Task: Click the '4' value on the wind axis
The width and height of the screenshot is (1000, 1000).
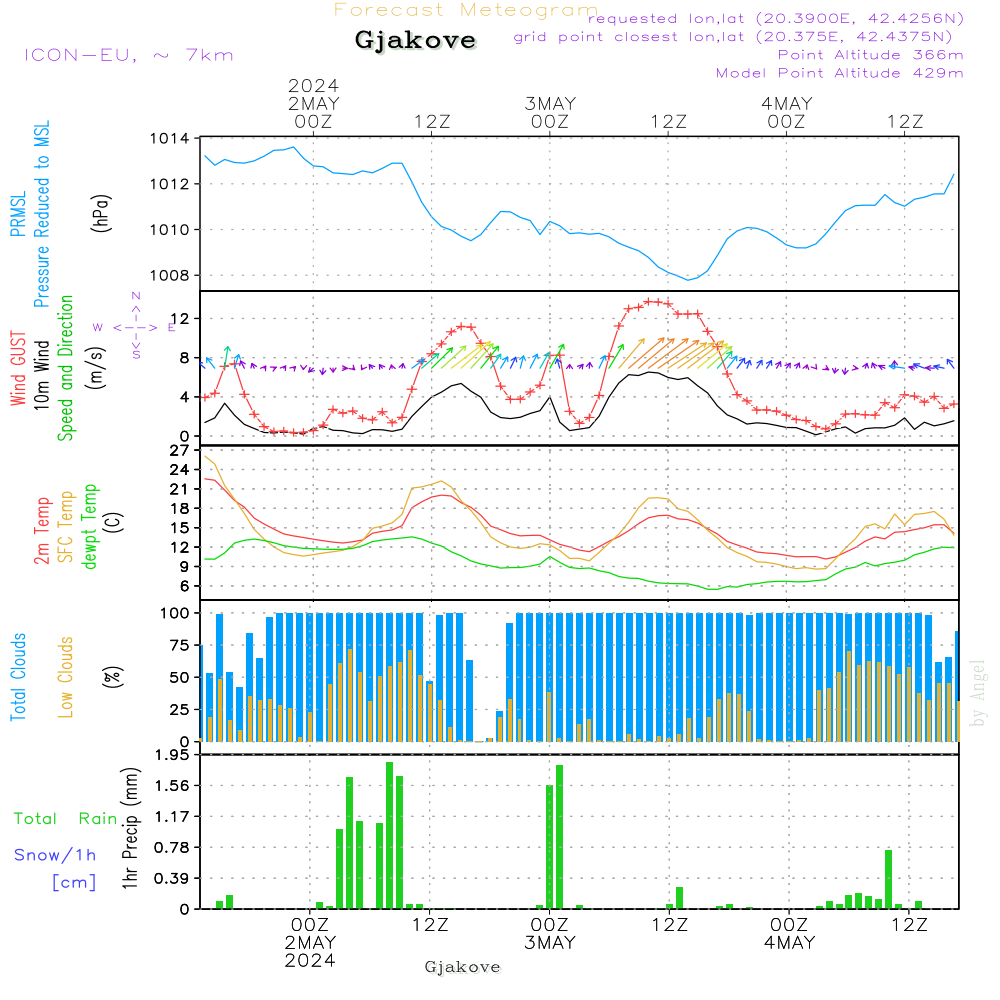Action: (185, 397)
